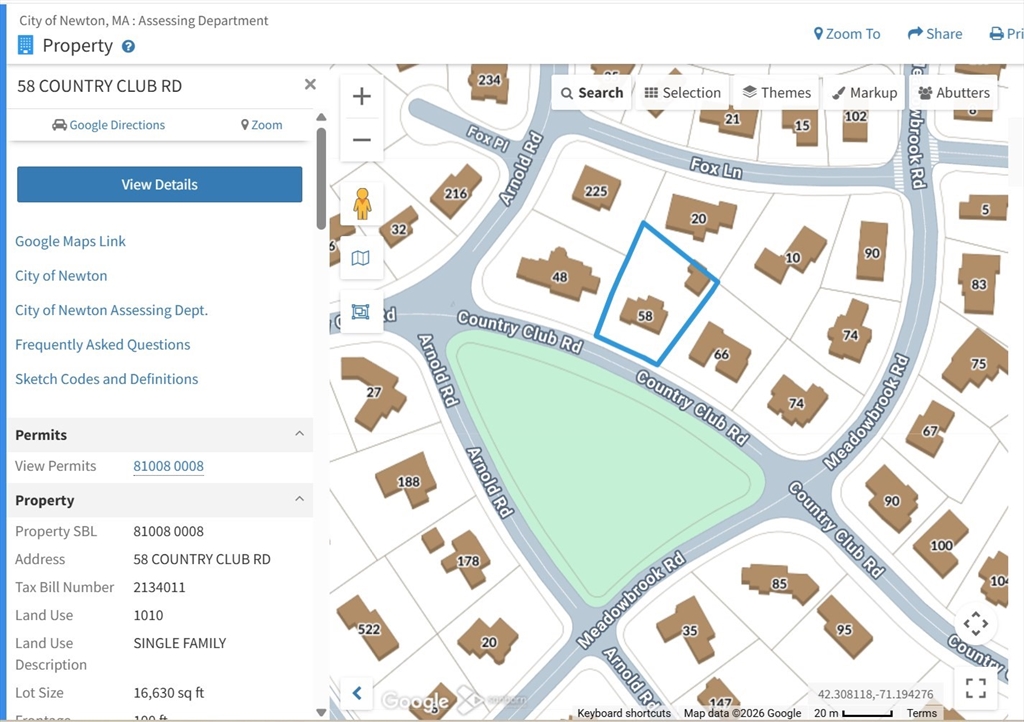Screen dimensions: 1024x722
Task: Collapse the sidebar with the left chevron
Action: coord(357,693)
